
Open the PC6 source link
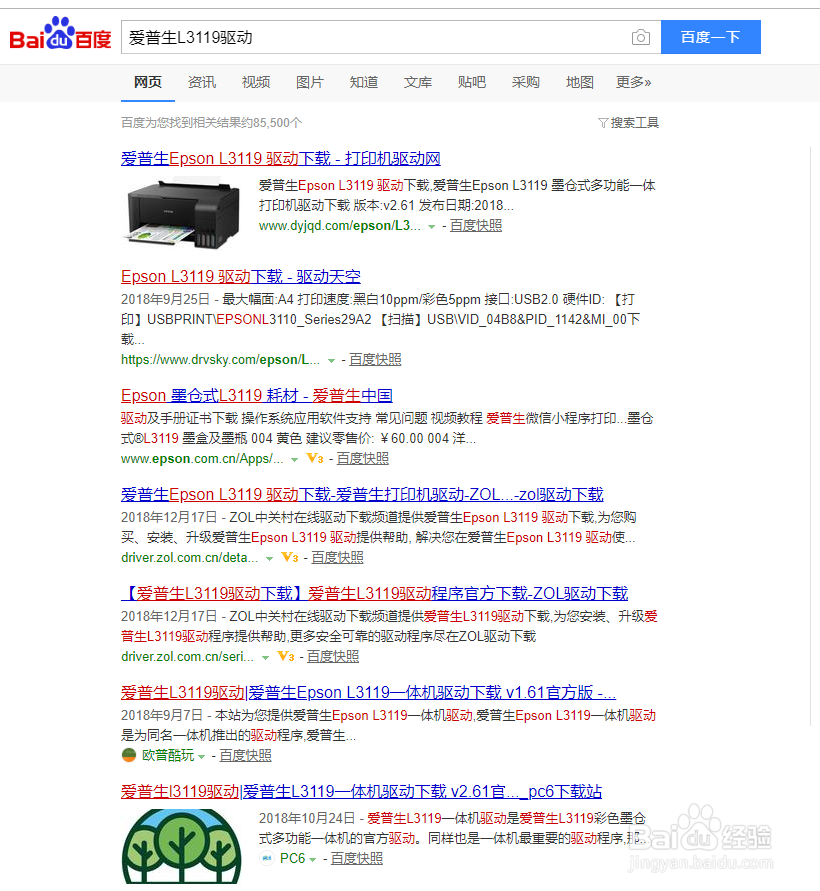[x=293, y=859]
